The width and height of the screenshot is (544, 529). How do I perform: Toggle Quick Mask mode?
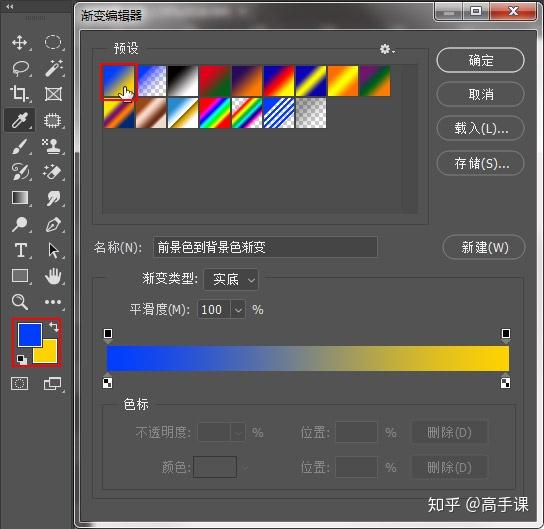point(20,384)
